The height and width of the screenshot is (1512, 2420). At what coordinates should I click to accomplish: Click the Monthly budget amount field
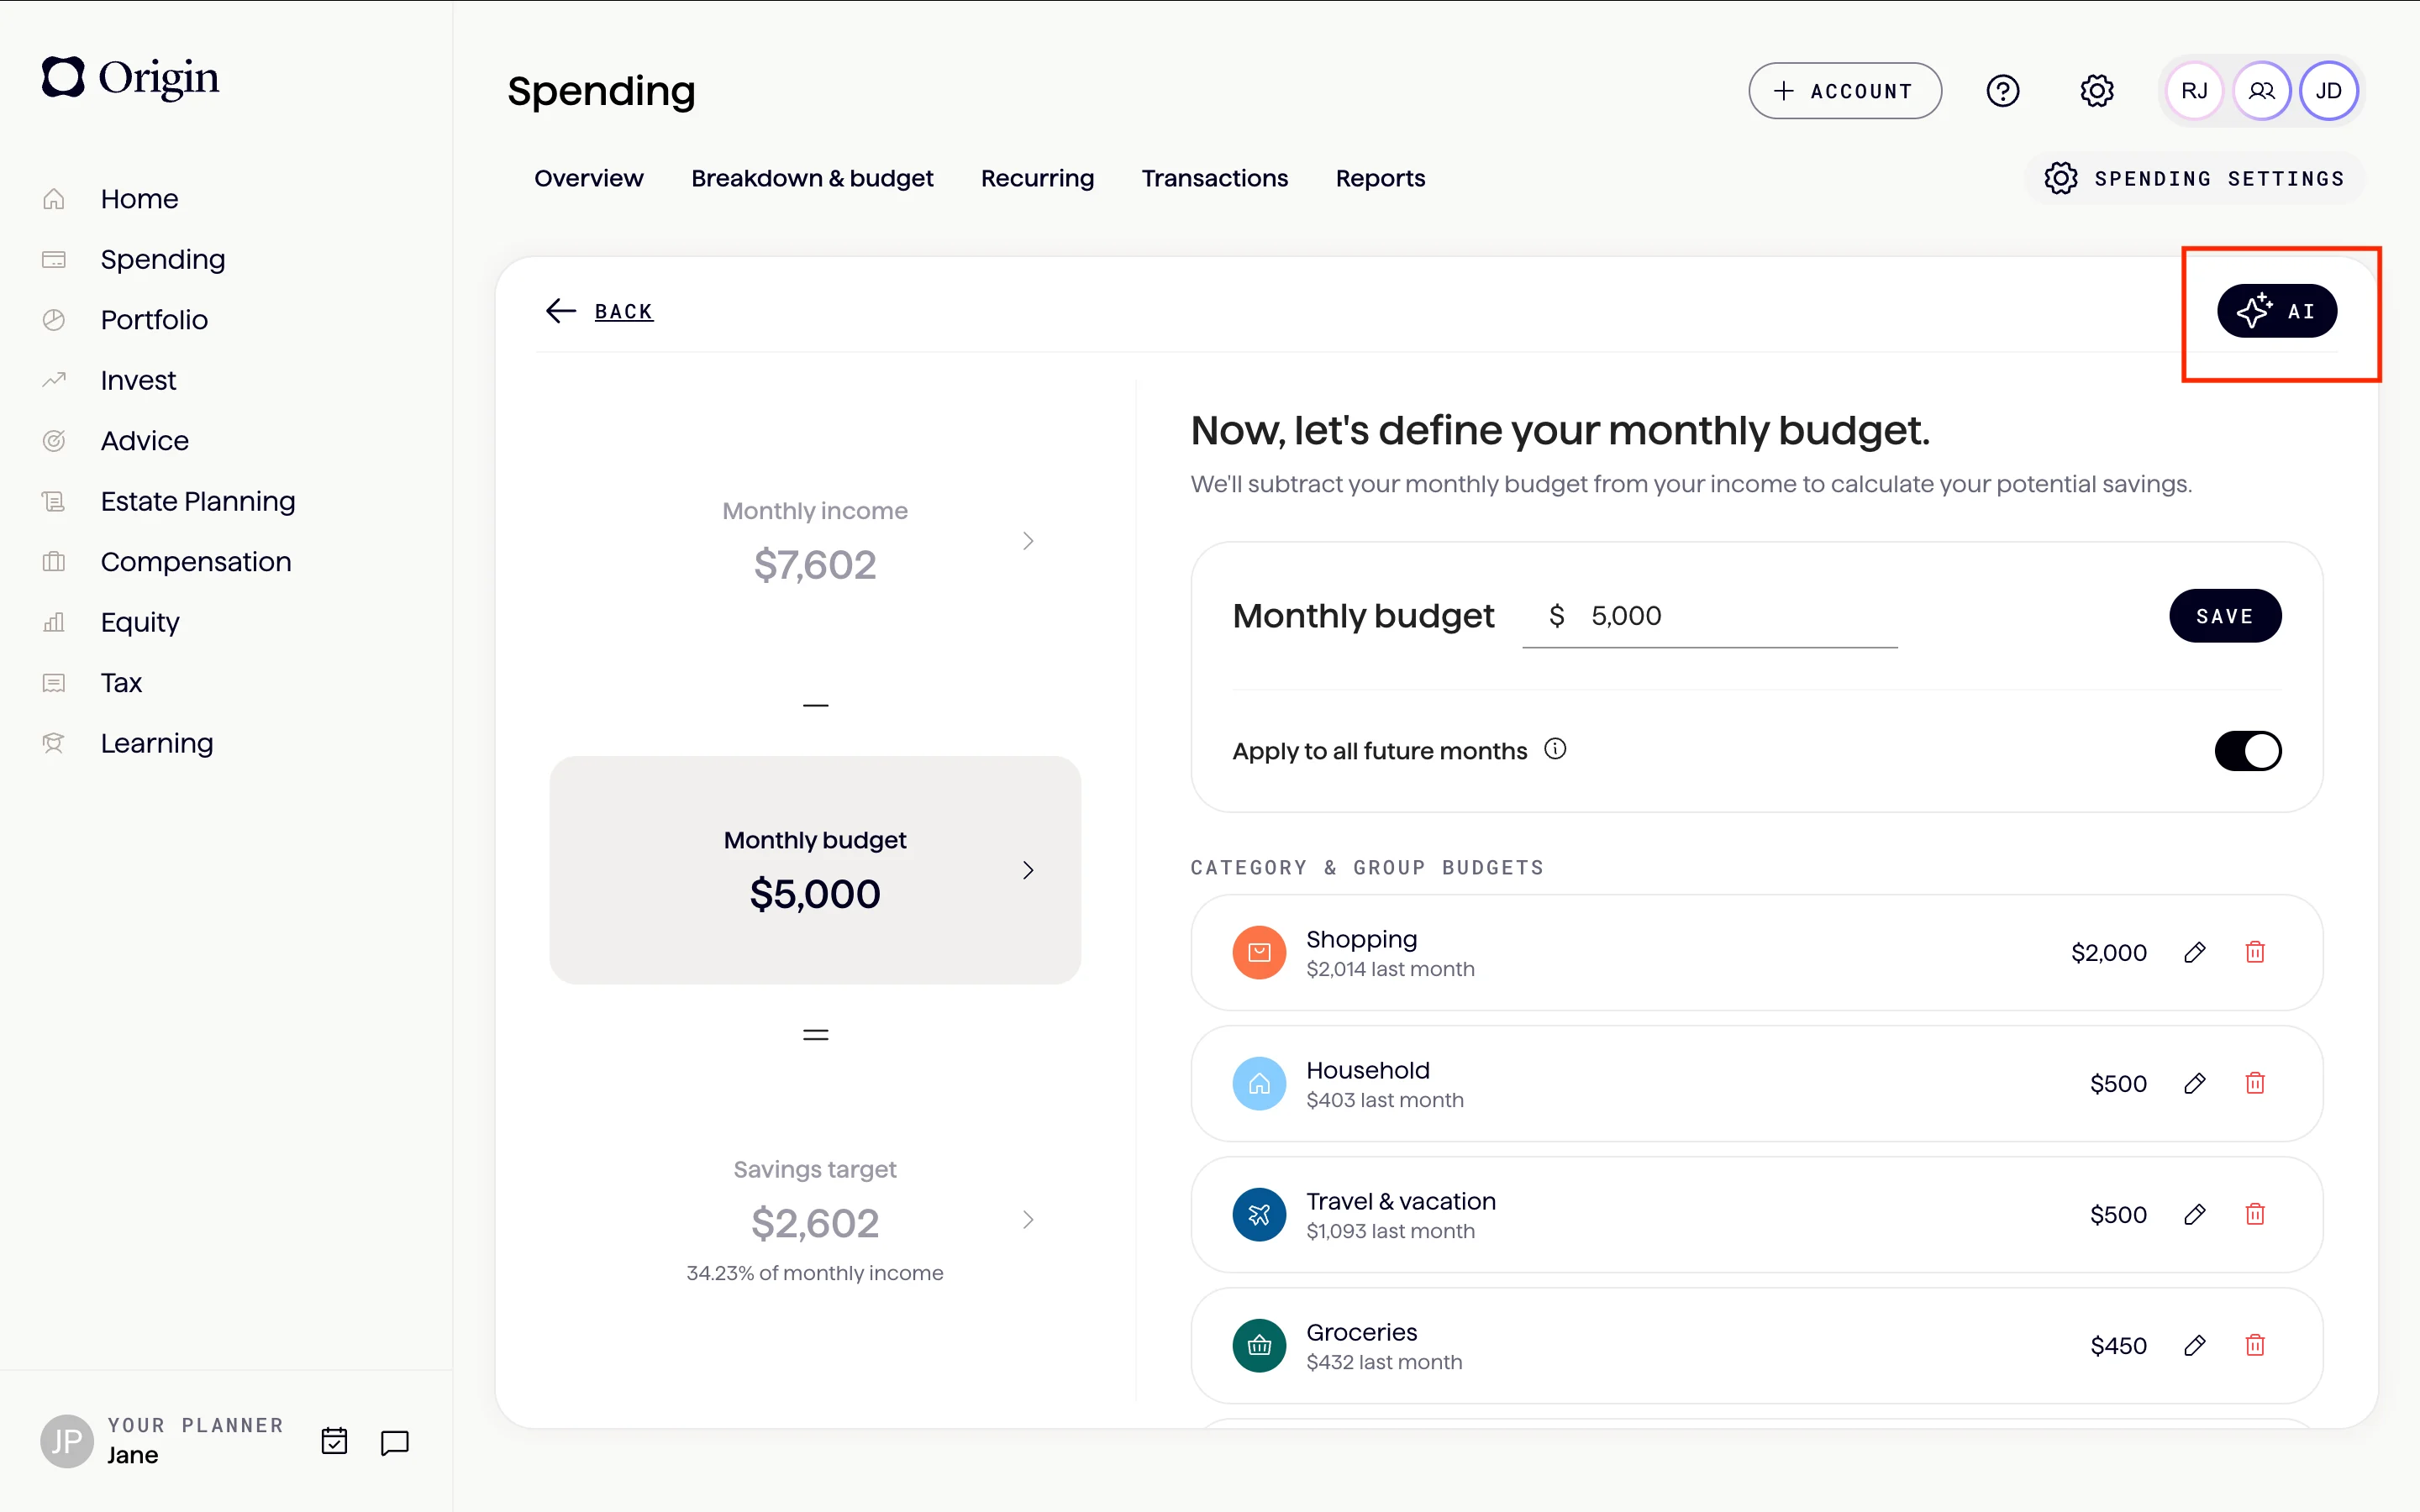1709,616
